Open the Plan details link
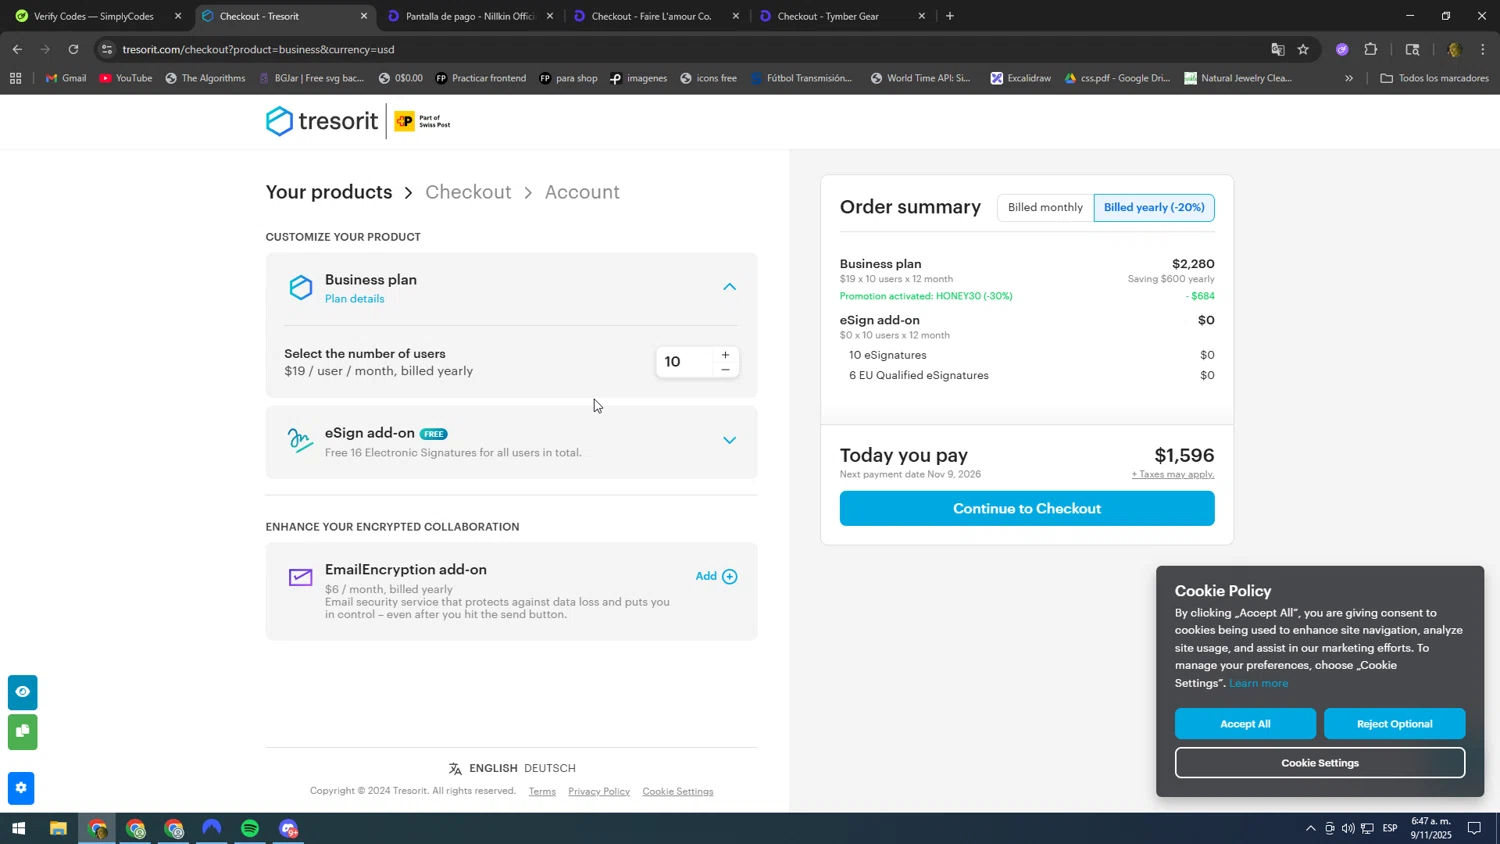The height and width of the screenshot is (844, 1500). pyautogui.click(x=355, y=299)
